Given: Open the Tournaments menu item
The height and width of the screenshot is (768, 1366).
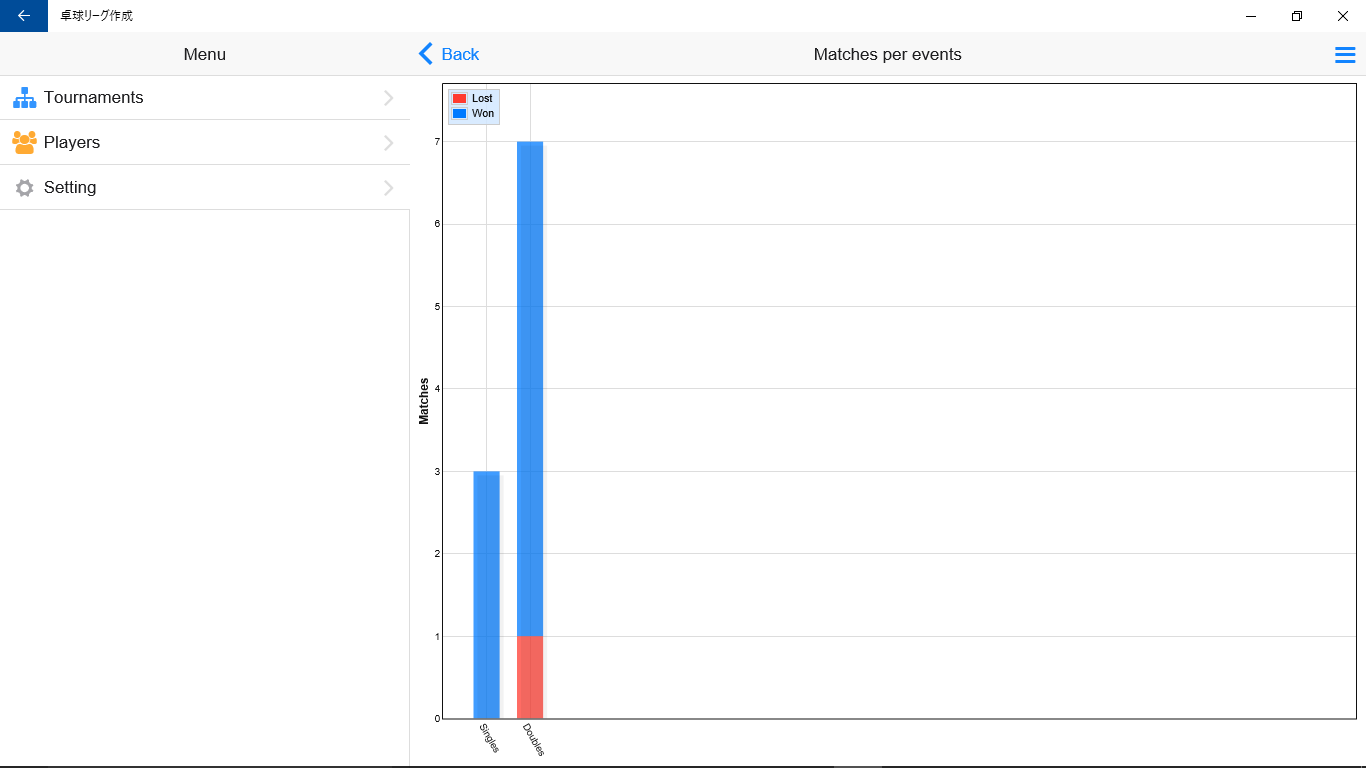Looking at the screenshot, I should 205,98.
